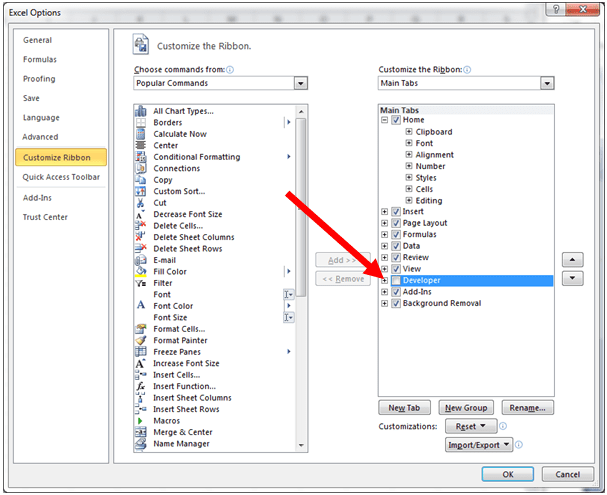Switch to the Quick Access Toolbar category
This screenshot has height=495, width=607.
62,177
